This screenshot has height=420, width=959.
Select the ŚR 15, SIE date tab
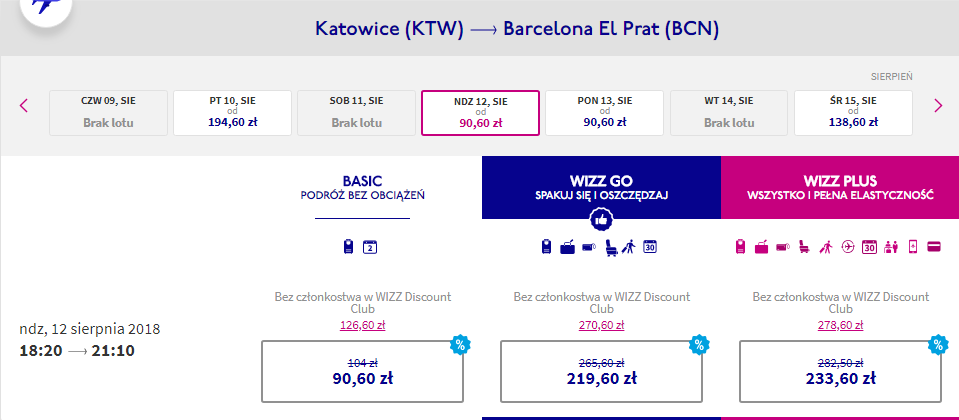click(853, 113)
